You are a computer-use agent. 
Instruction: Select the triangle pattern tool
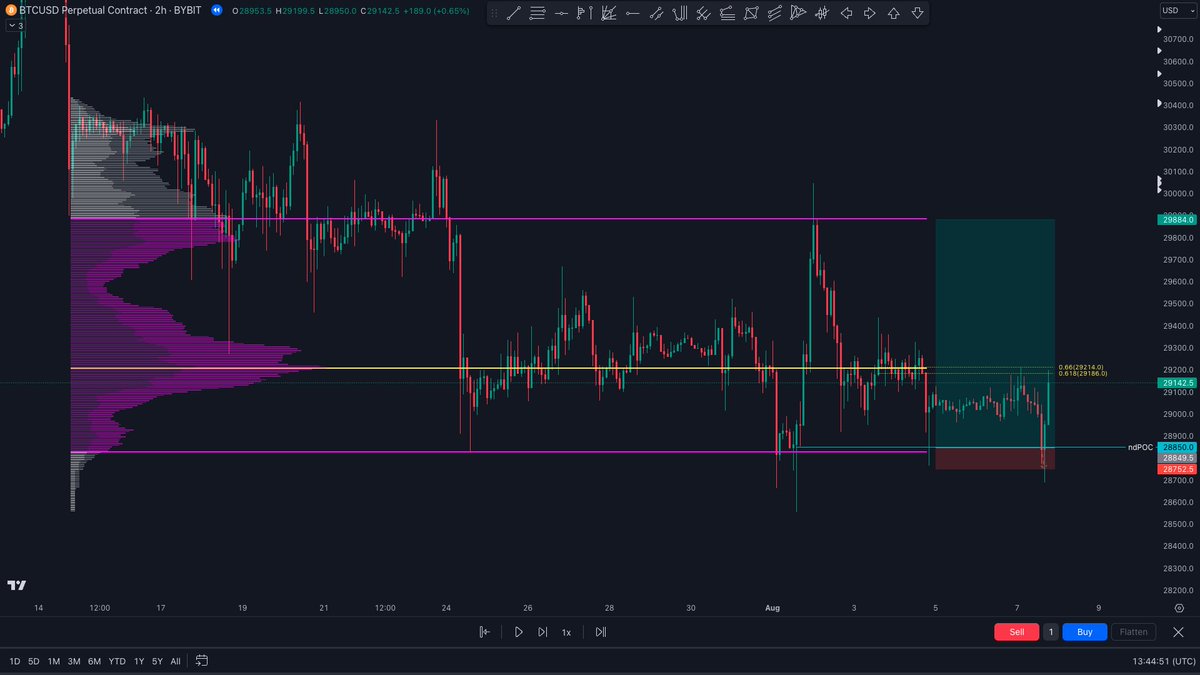pyautogui.click(x=798, y=14)
